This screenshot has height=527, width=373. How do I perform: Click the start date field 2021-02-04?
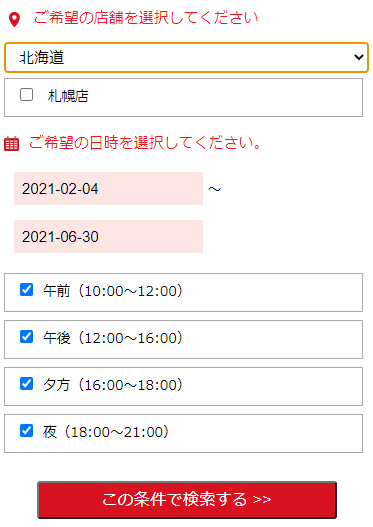click(108, 189)
